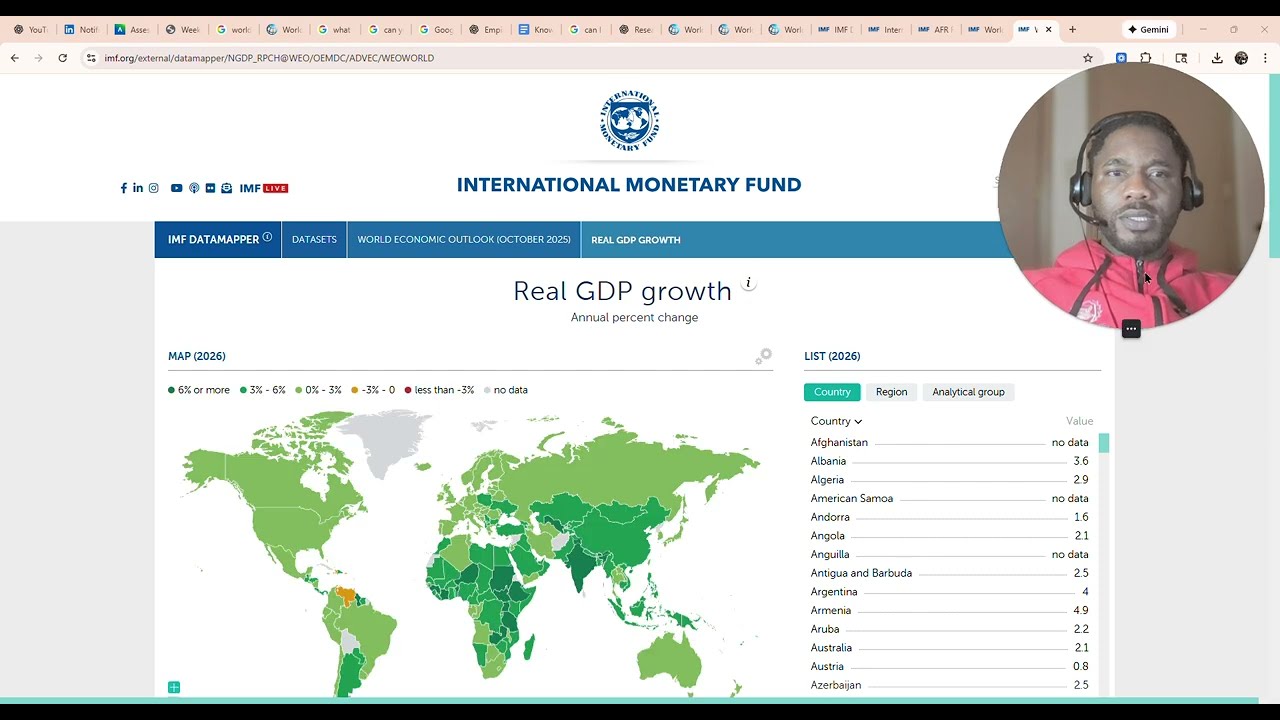Open the IMF DataMapper menu item

click(218, 240)
